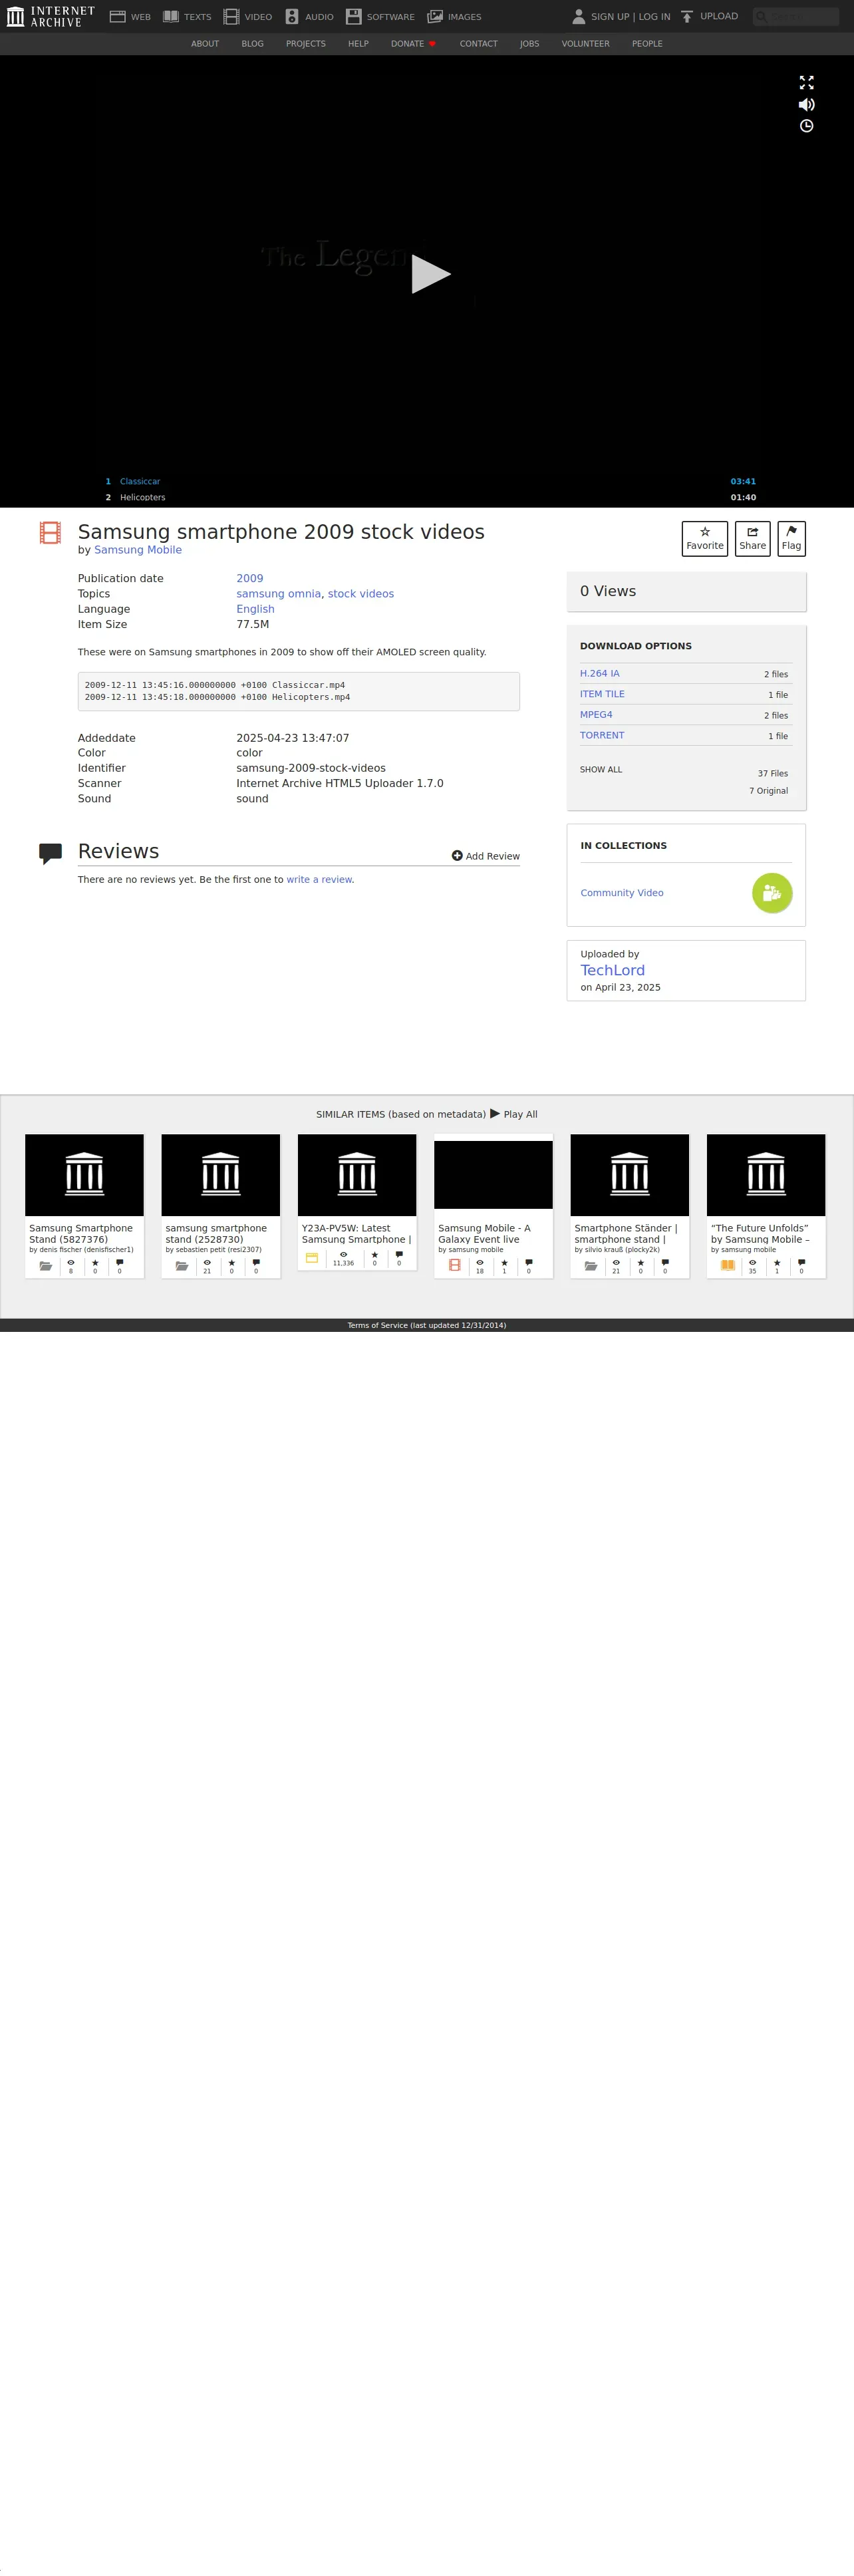Click the Add Review plus button
This screenshot has width=854, height=2576.
(x=485, y=856)
